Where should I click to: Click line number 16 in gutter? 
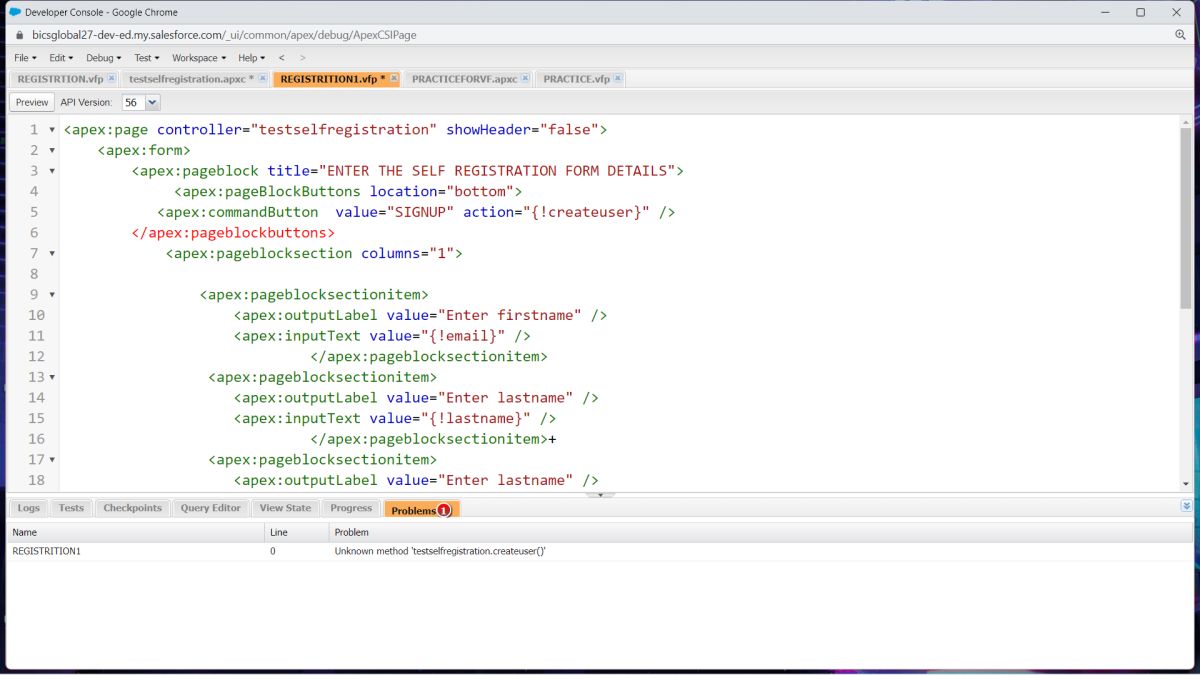click(x=35, y=438)
